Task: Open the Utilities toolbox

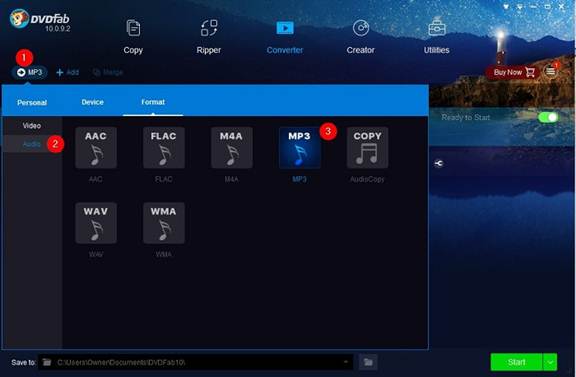Action: 436,37
